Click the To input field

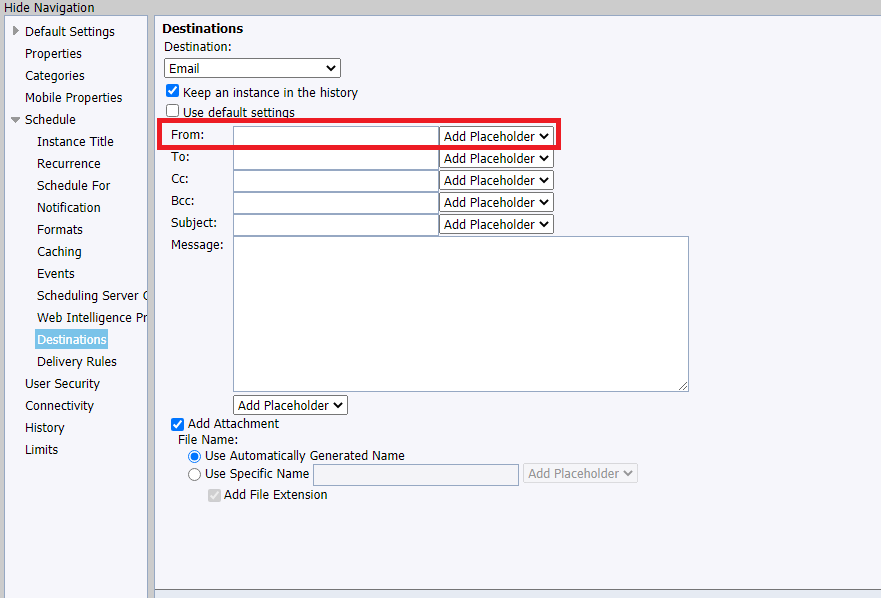pos(336,159)
